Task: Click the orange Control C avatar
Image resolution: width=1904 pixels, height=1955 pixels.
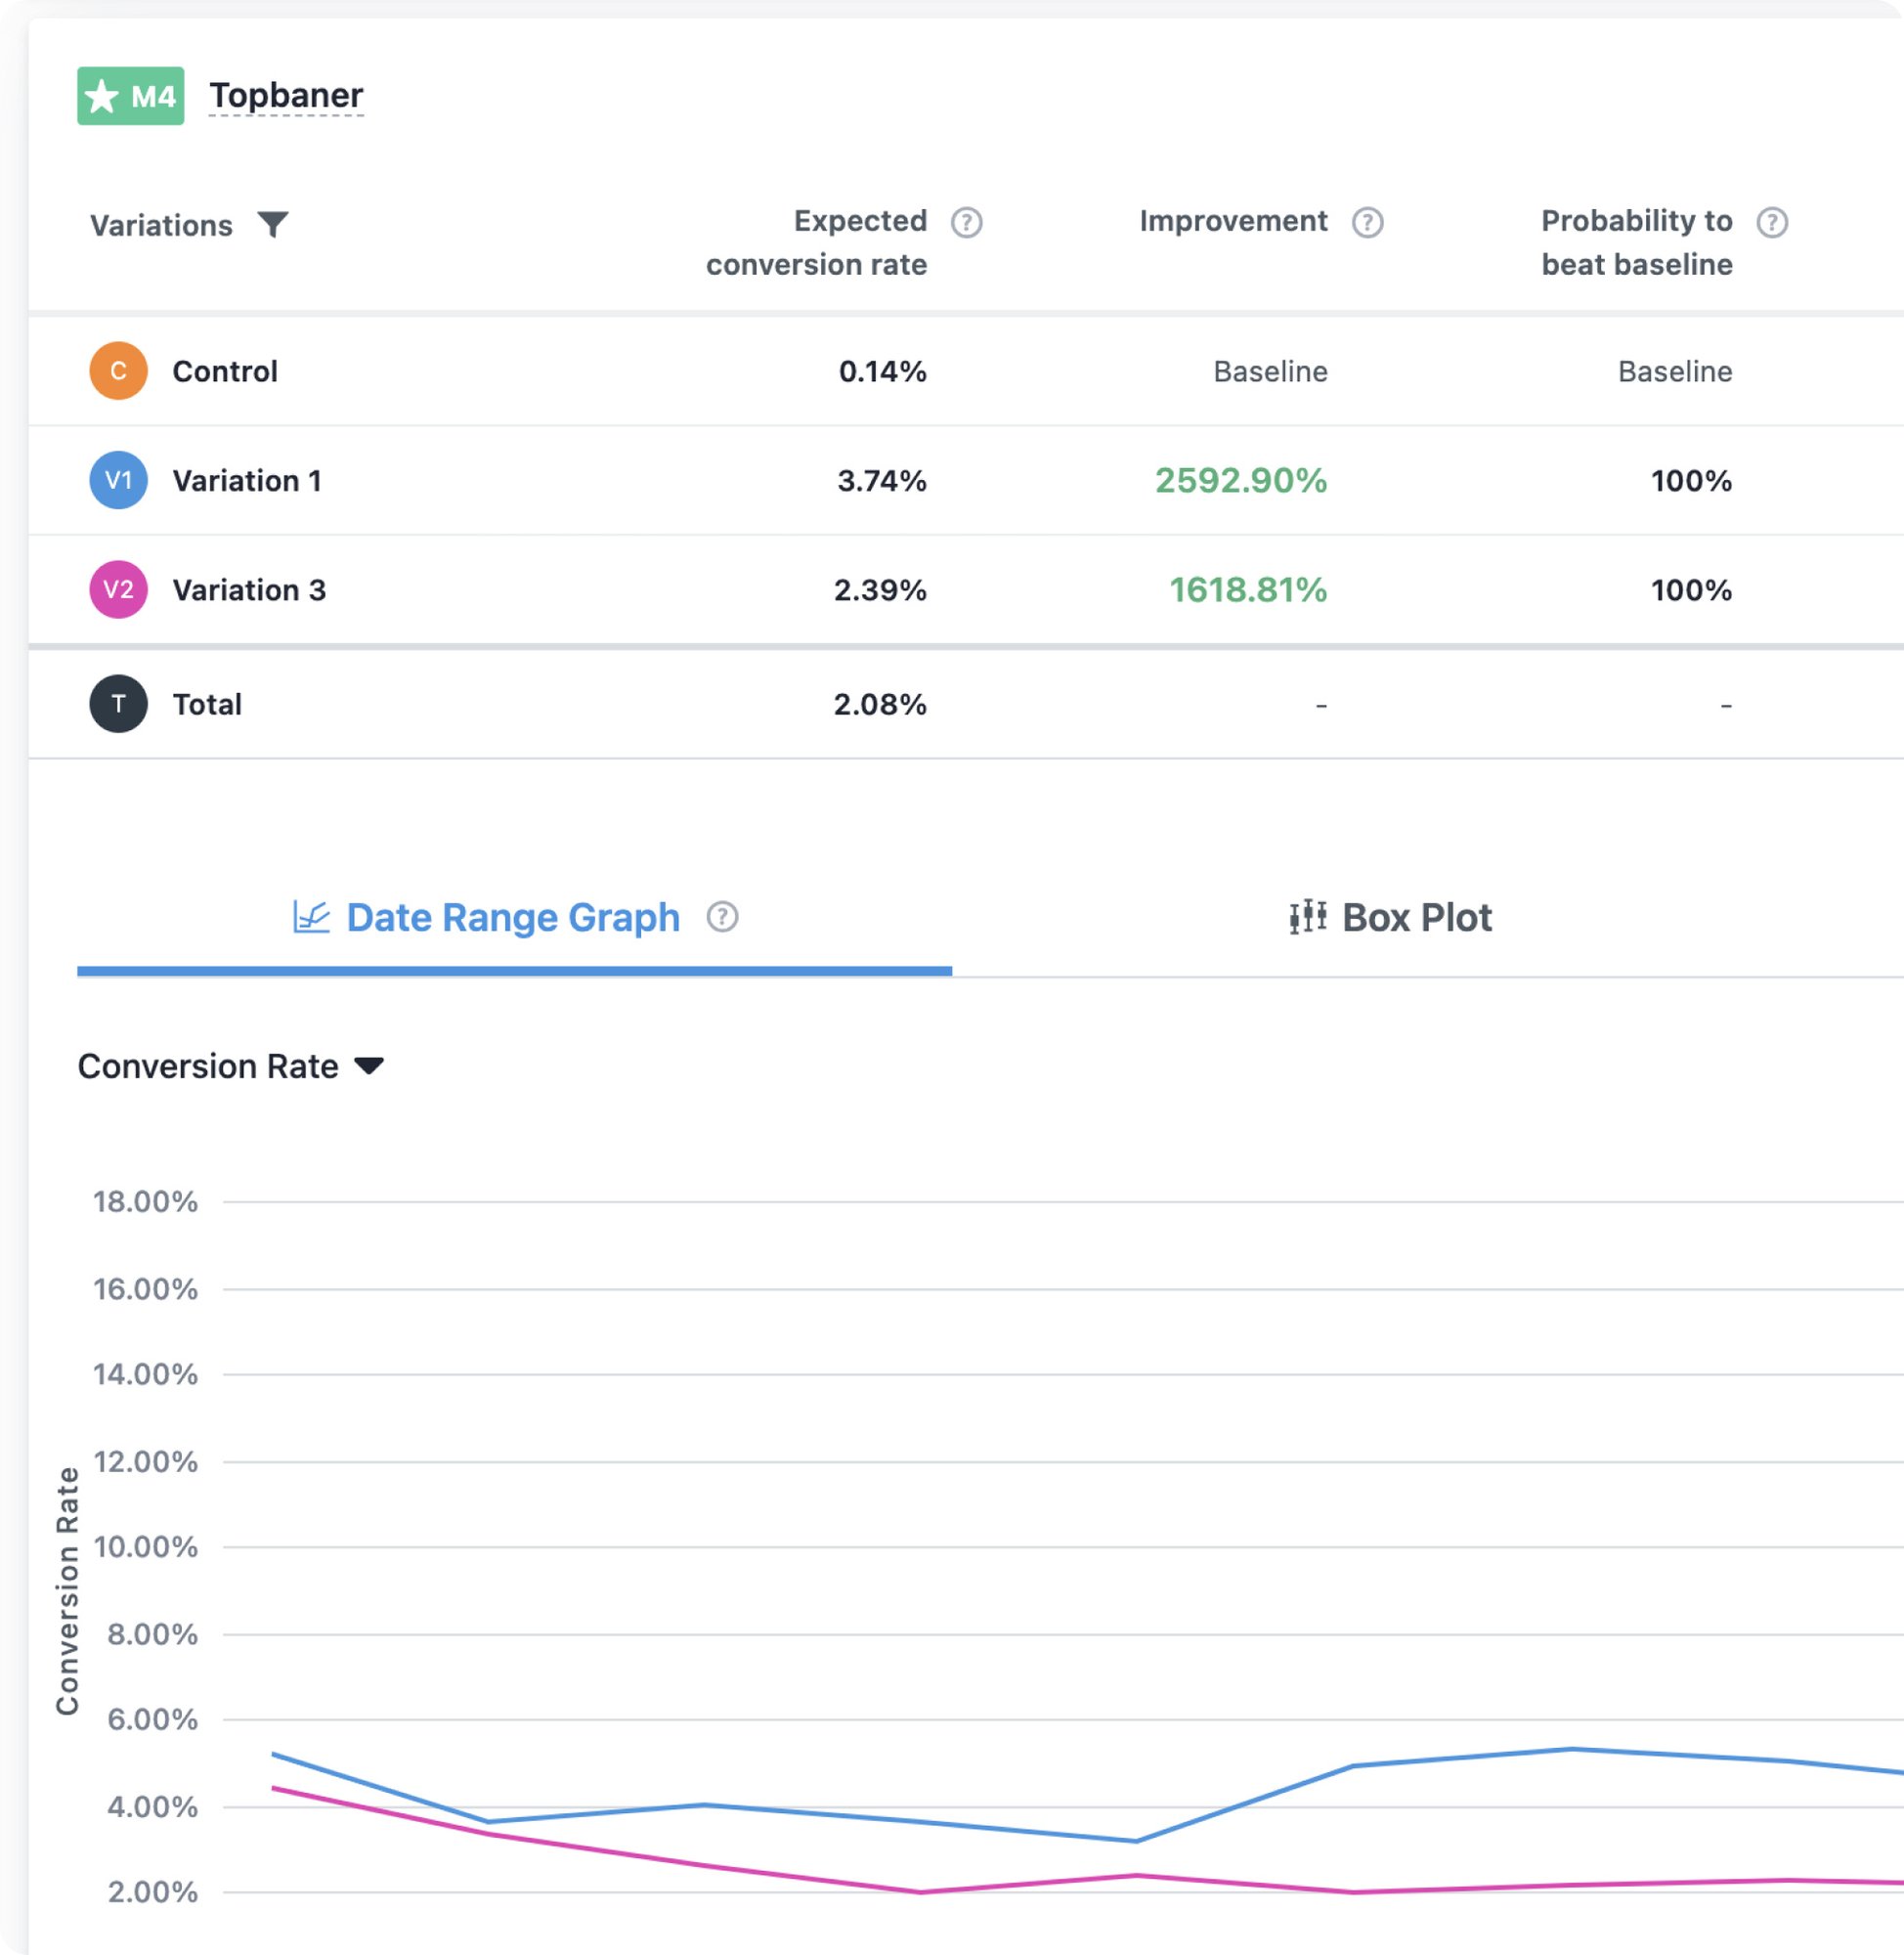Action: (118, 371)
